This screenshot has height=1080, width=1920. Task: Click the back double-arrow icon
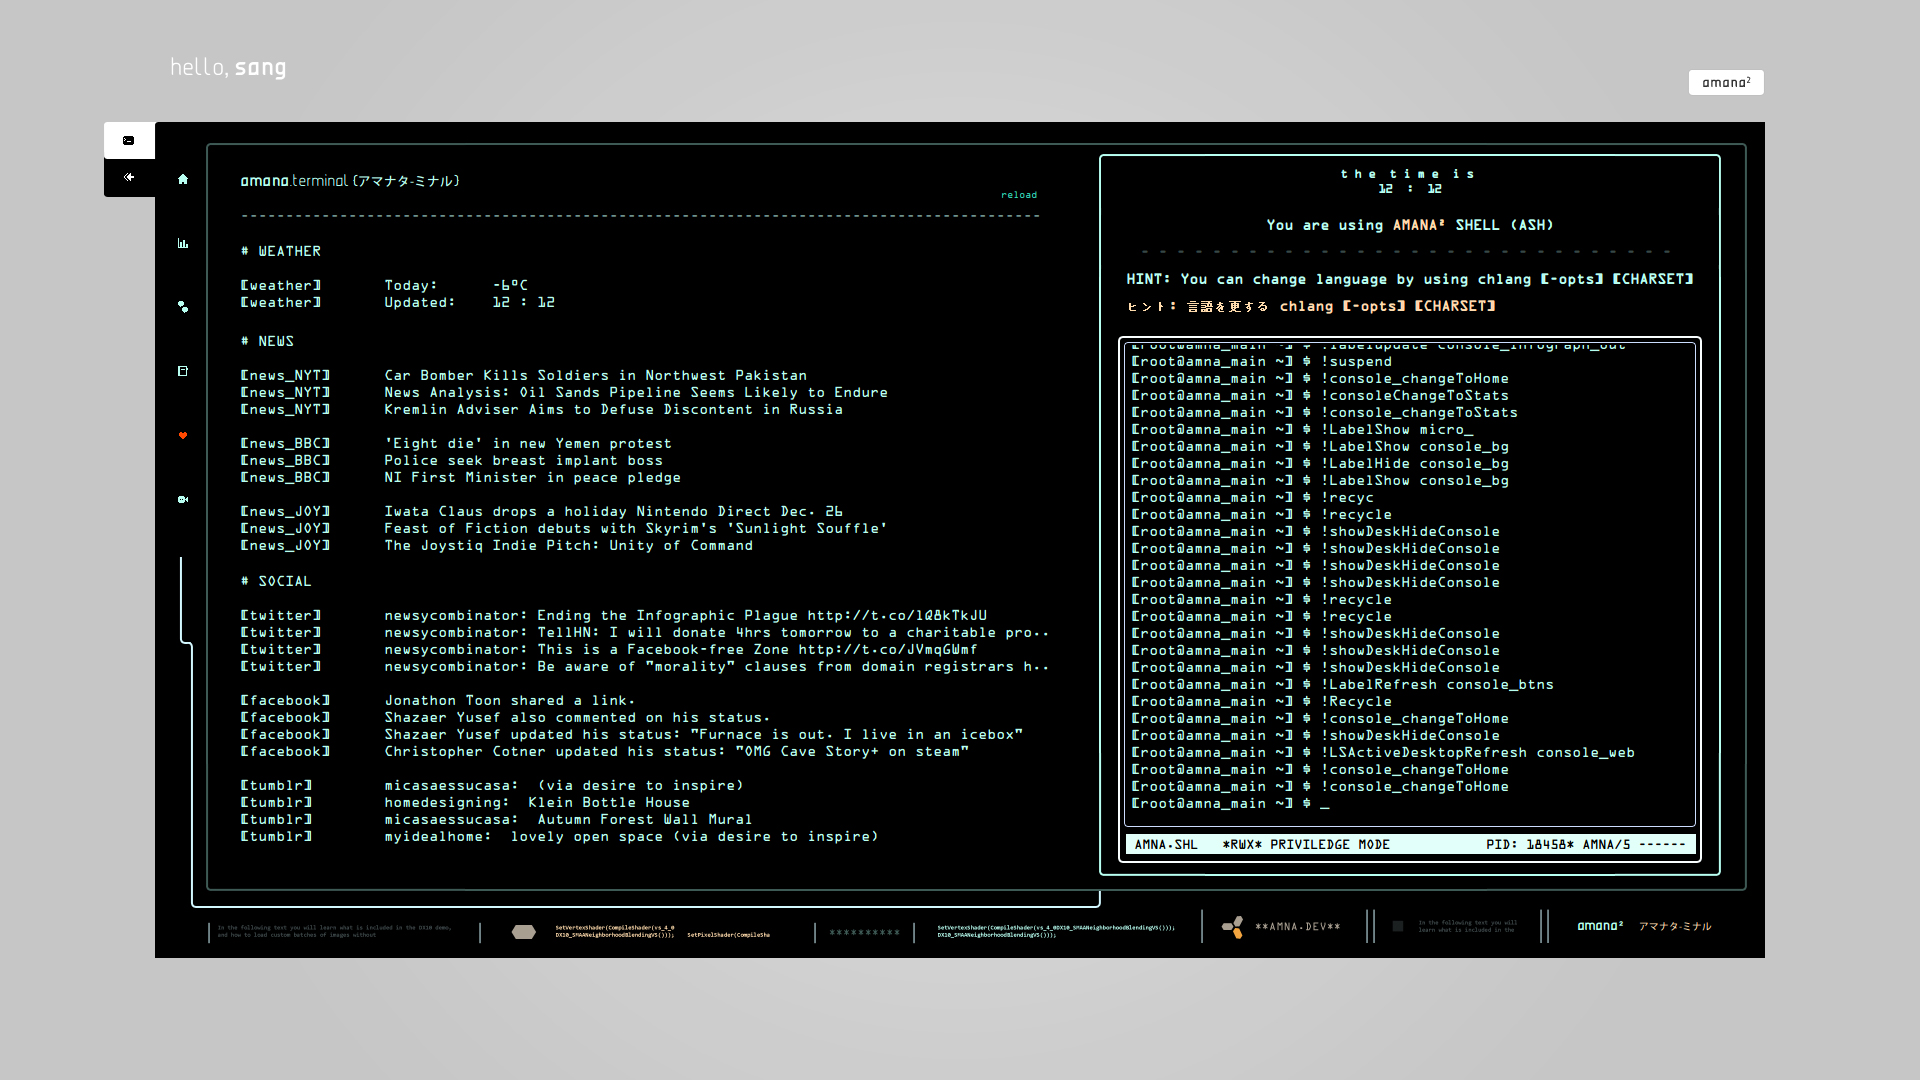coord(129,177)
